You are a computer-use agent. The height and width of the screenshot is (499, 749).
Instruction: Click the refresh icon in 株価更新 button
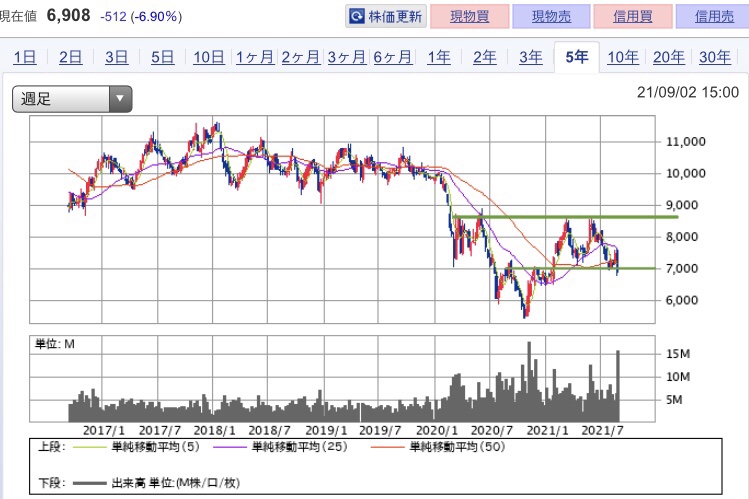coord(357,17)
